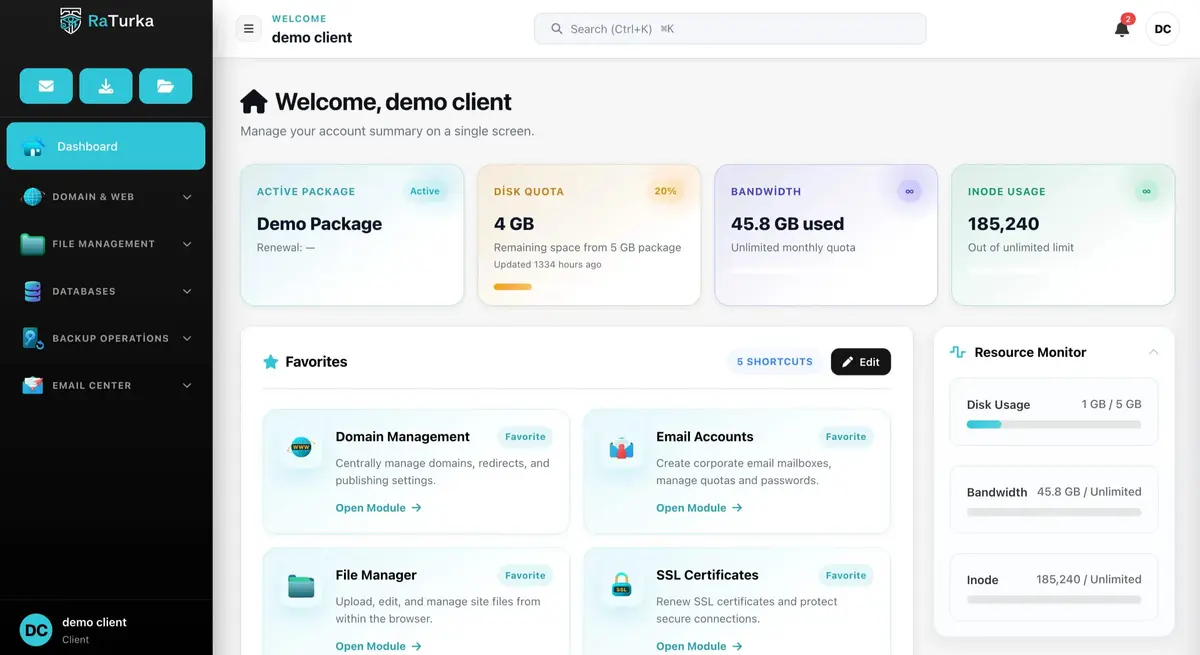
Task: Click the Favorite badge on Email Accounts
Action: click(x=846, y=437)
